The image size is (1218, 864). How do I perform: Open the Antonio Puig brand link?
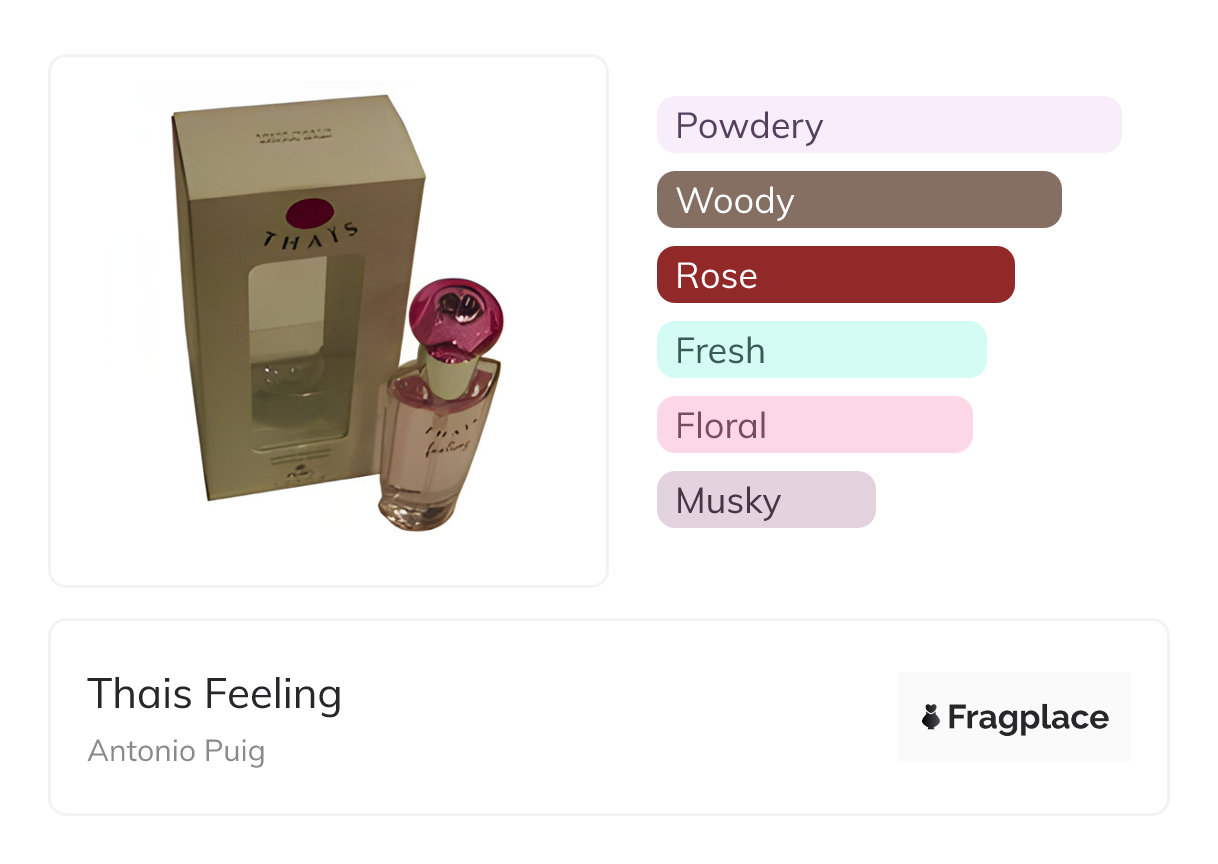tap(176, 751)
